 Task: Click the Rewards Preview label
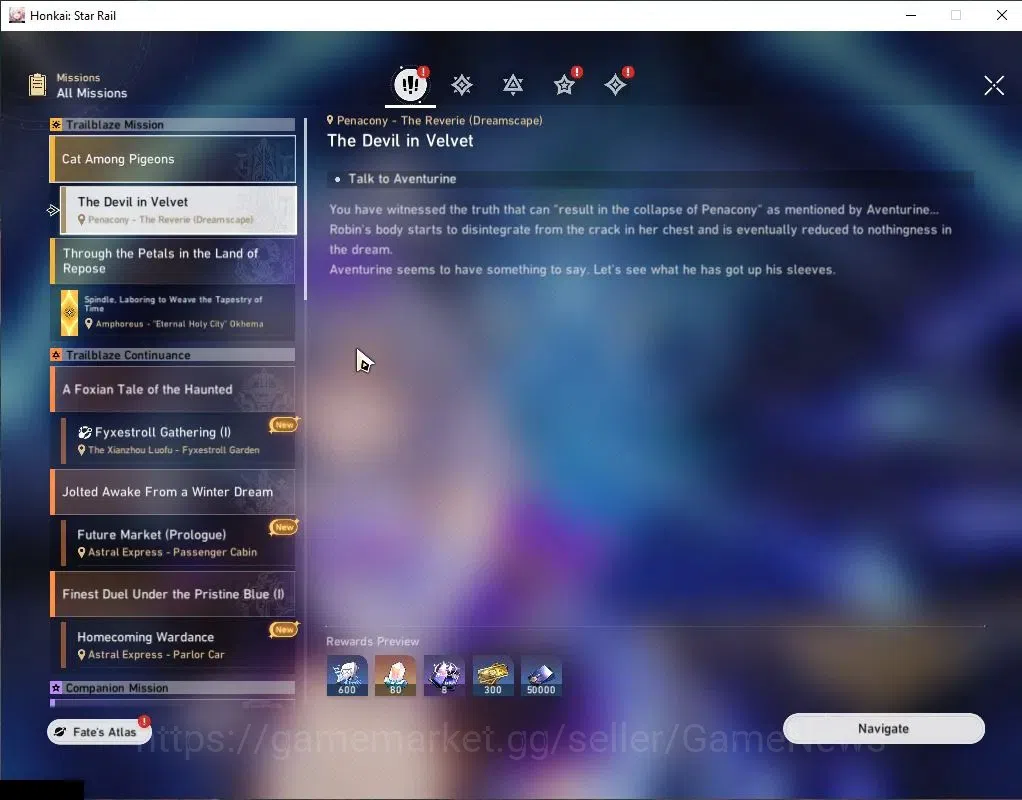(373, 642)
